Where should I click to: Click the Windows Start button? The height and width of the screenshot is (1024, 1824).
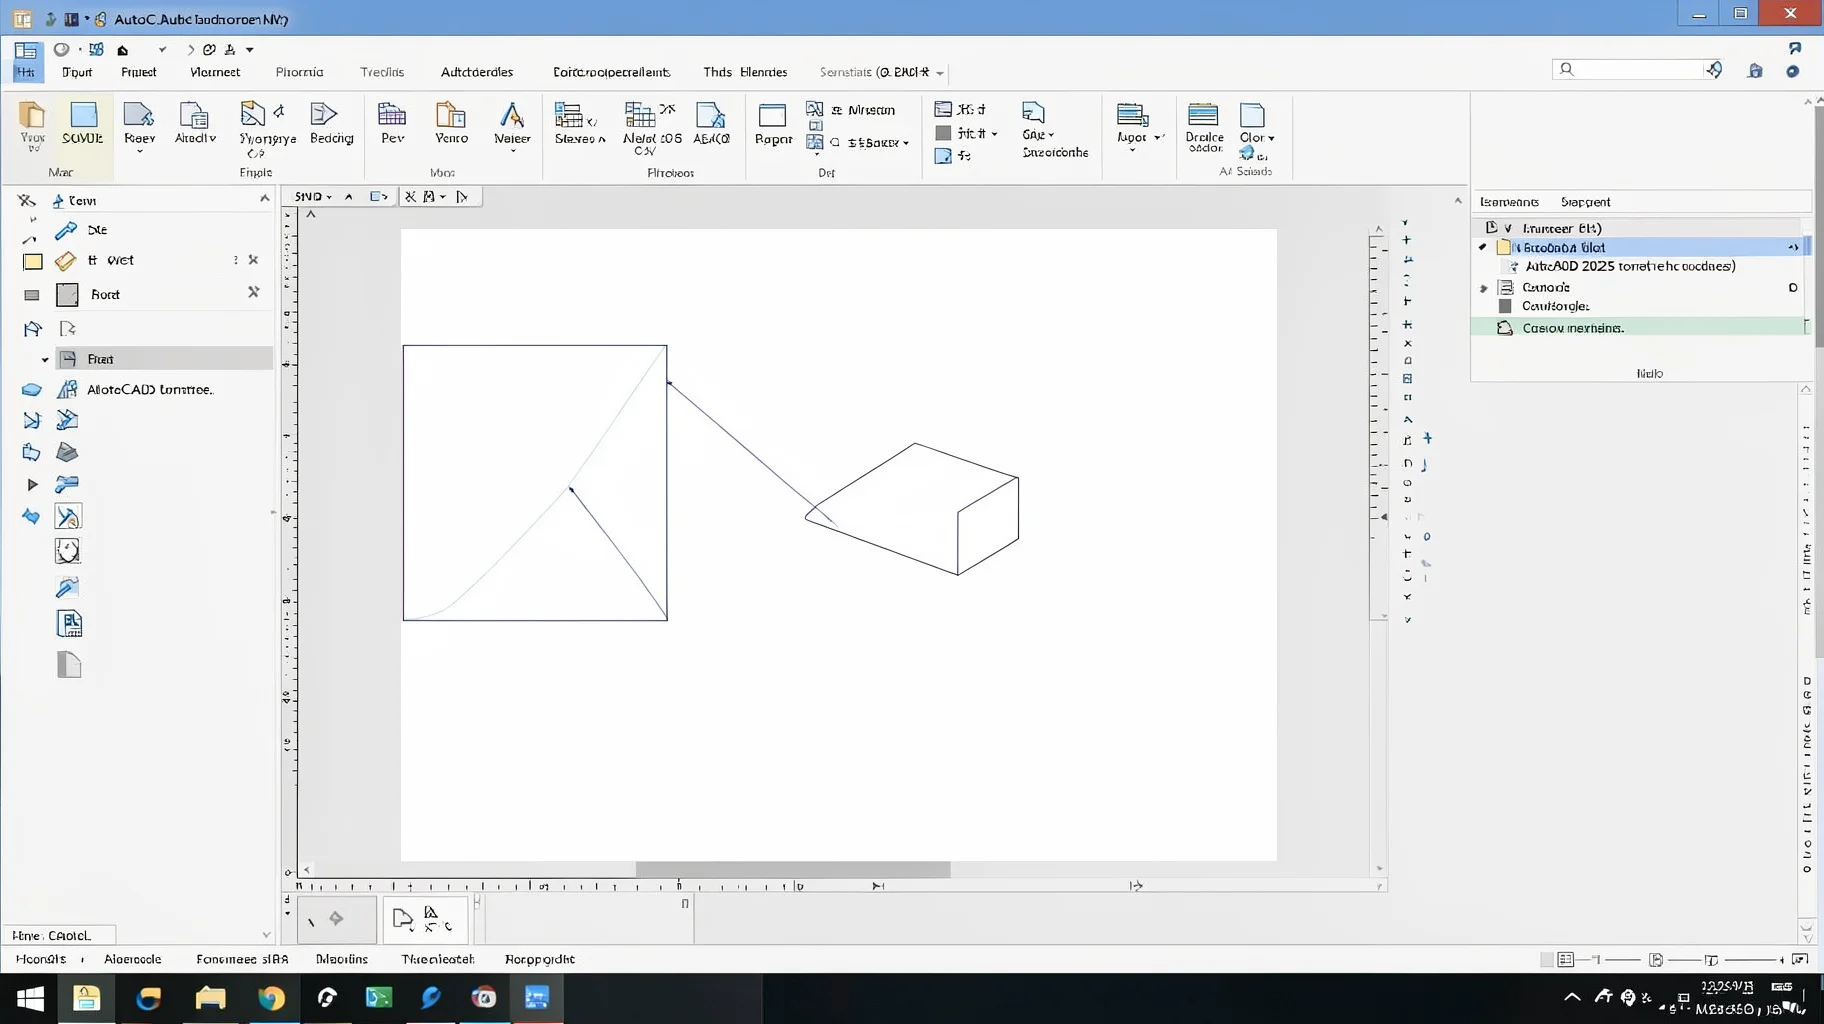30,998
